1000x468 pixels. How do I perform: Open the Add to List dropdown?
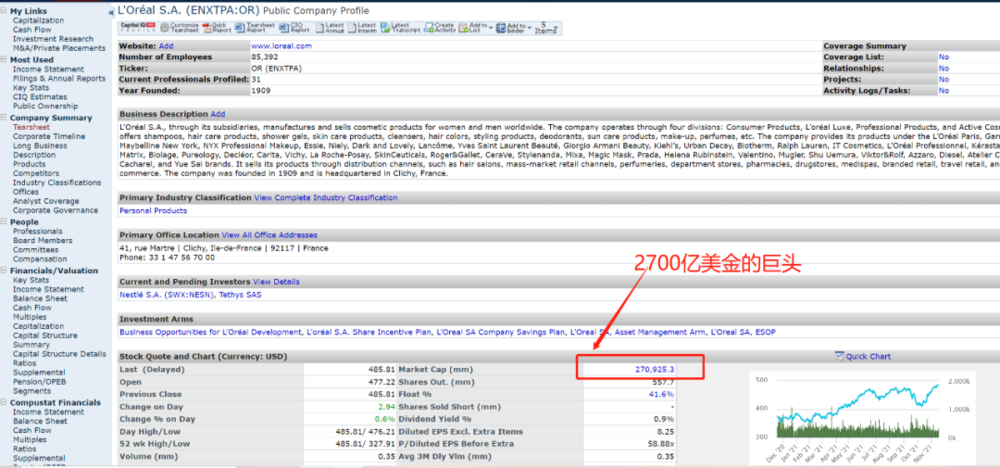click(476, 27)
